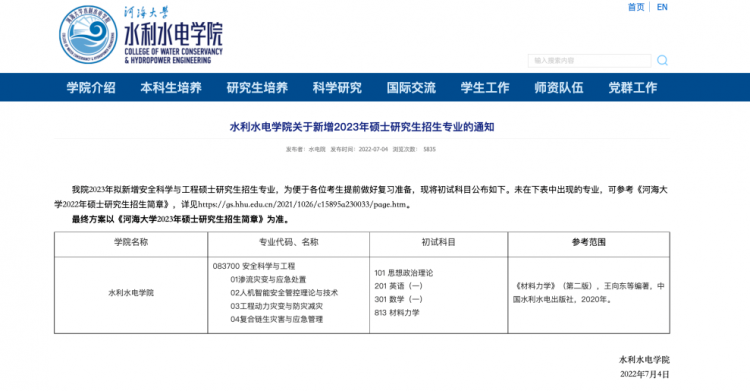The height and width of the screenshot is (391, 750).
Task: Click the 水利水电学院 college name banner
Action: [x=173, y=35]
